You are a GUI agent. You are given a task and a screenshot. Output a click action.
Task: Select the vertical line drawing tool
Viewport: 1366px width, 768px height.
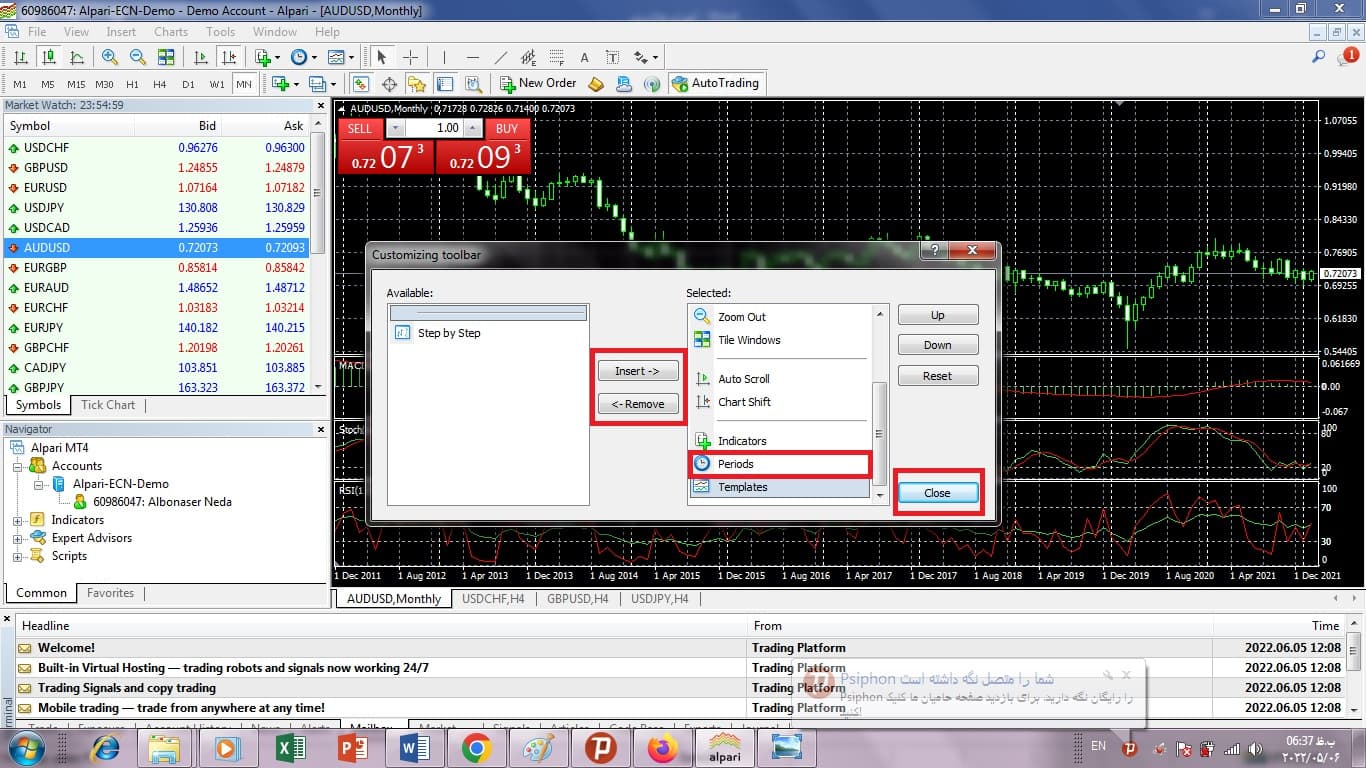(444, 57)
